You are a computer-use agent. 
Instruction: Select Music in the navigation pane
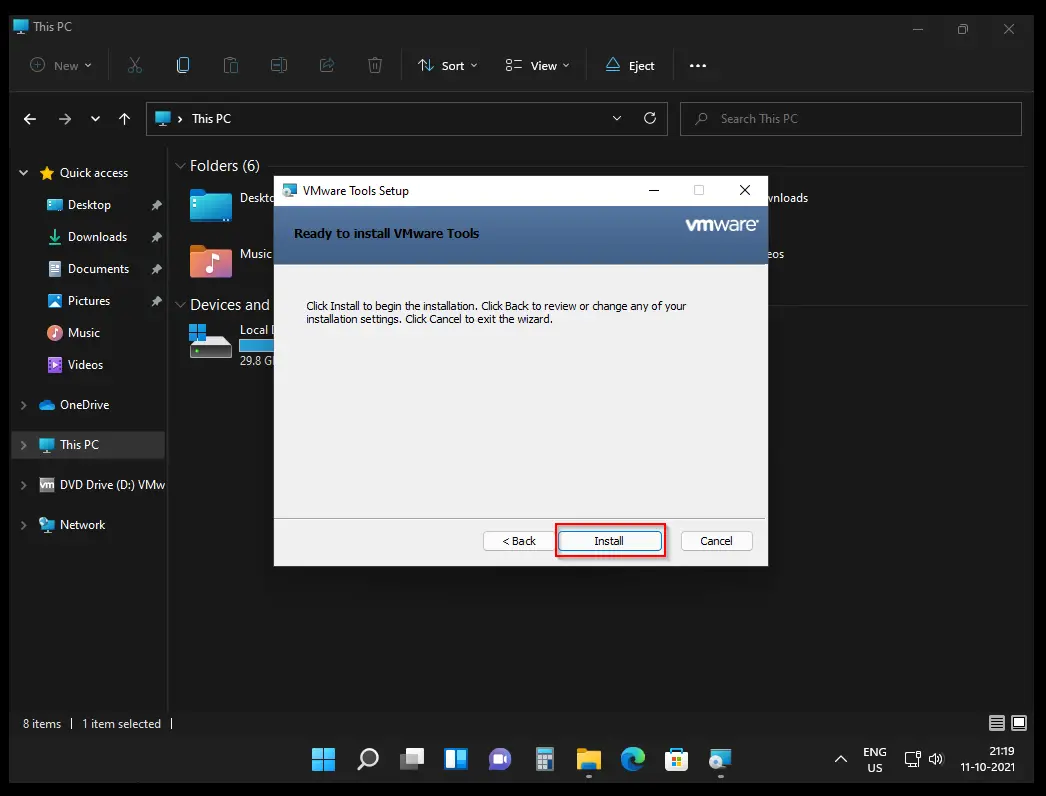tap(83, 333)
